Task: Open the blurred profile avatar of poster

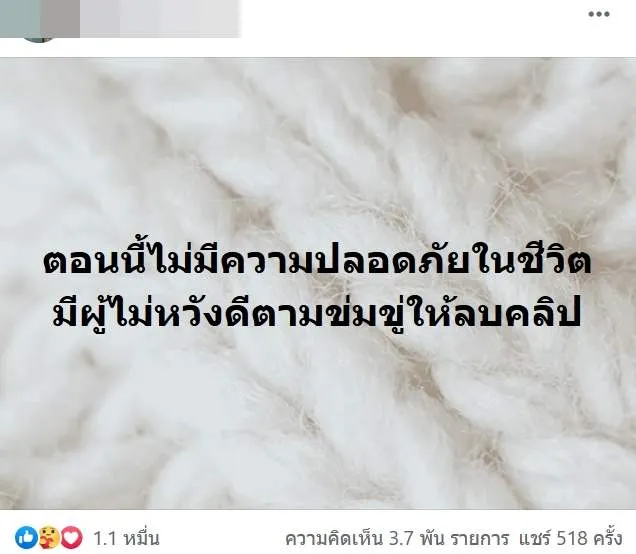Action: 39,20
